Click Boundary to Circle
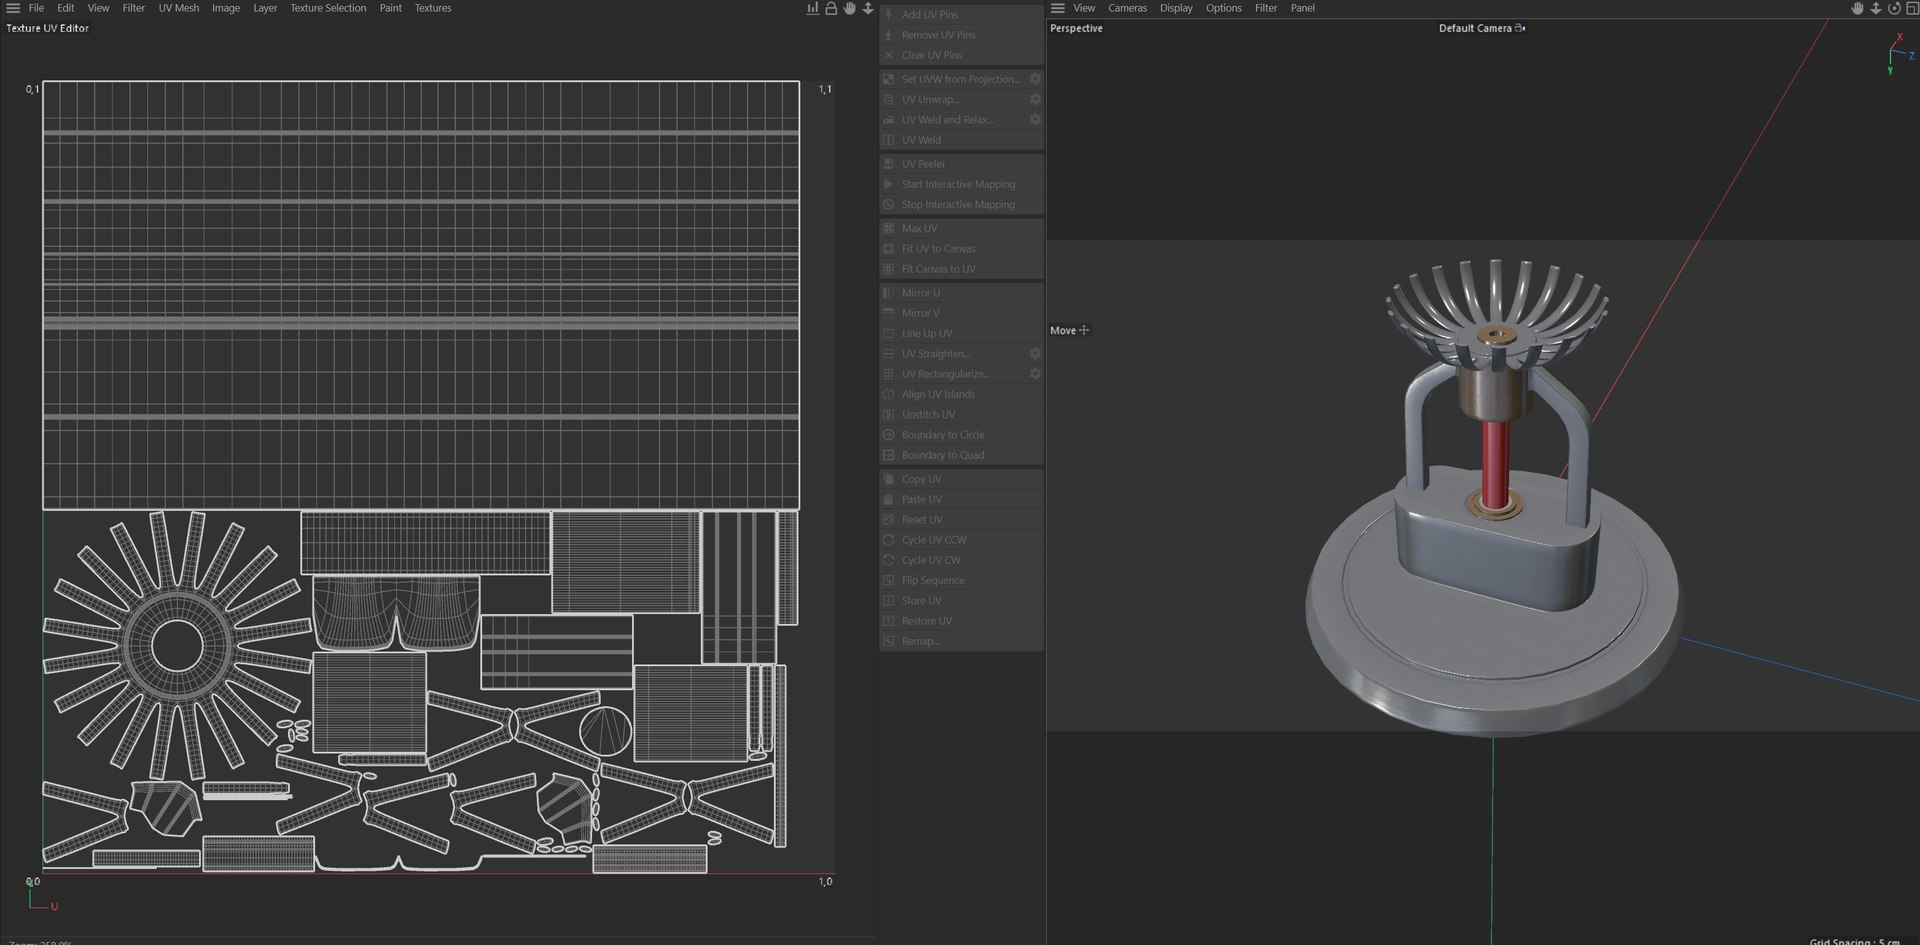 pyautogui.click(x=962, y=435)
